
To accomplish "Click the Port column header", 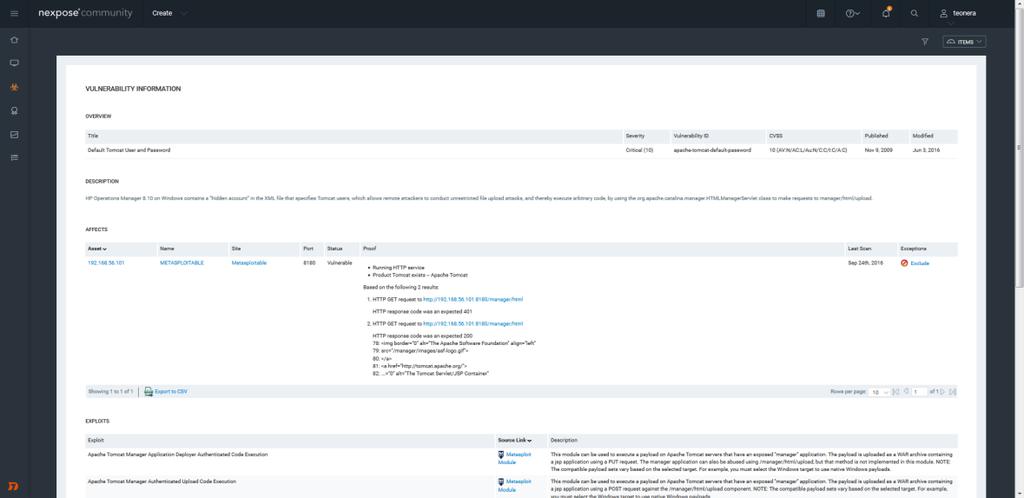I will [308, 249].
